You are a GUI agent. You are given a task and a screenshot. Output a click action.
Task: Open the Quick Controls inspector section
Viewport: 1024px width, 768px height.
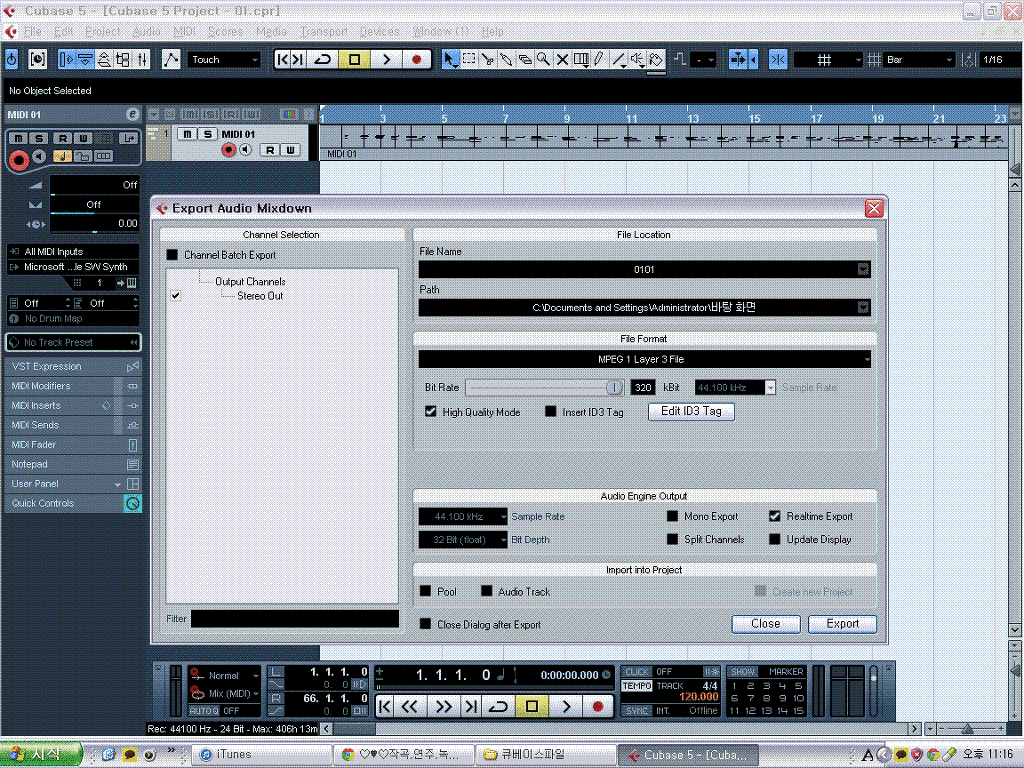click(73, 504)
